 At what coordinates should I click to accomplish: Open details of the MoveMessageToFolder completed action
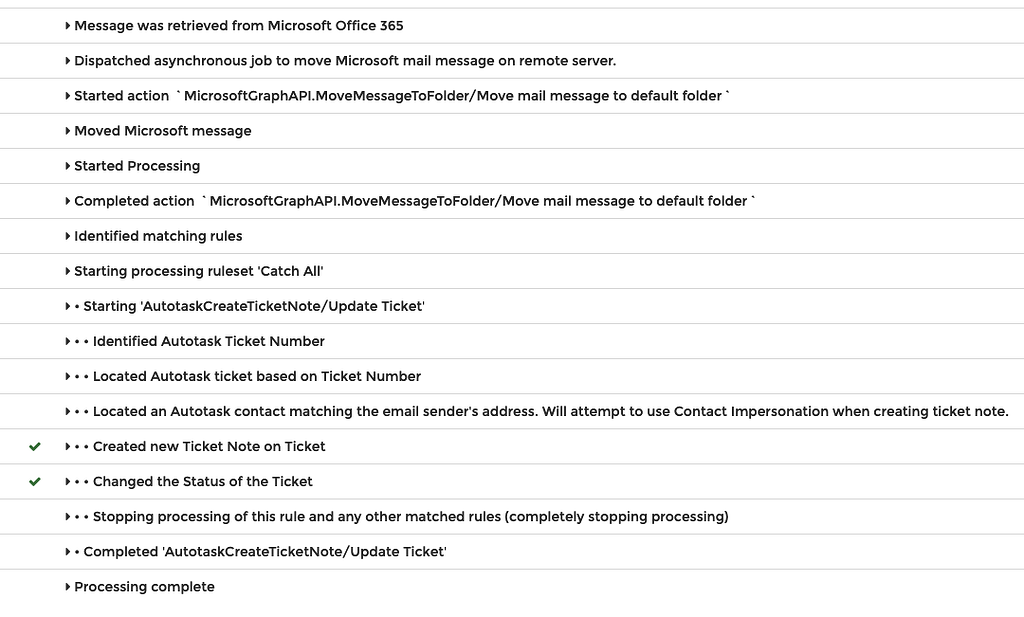pos(67,200)
